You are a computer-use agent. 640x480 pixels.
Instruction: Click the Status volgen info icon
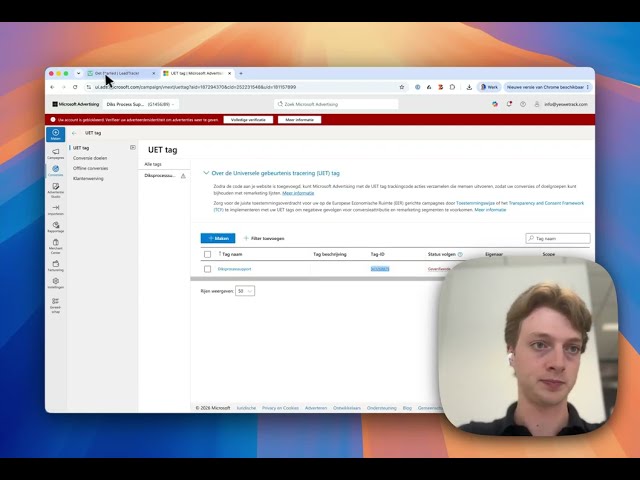point(460,254)
